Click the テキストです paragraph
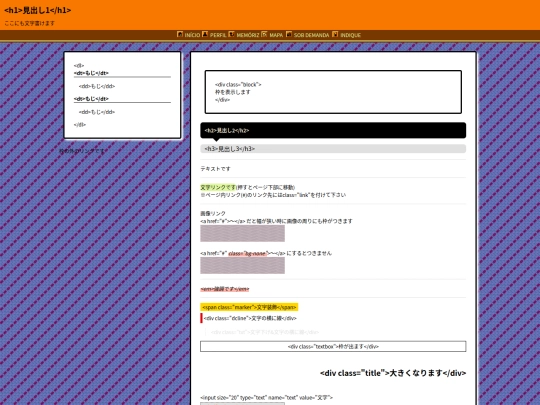The image size is (540, 405). click(x=215, y=169)
